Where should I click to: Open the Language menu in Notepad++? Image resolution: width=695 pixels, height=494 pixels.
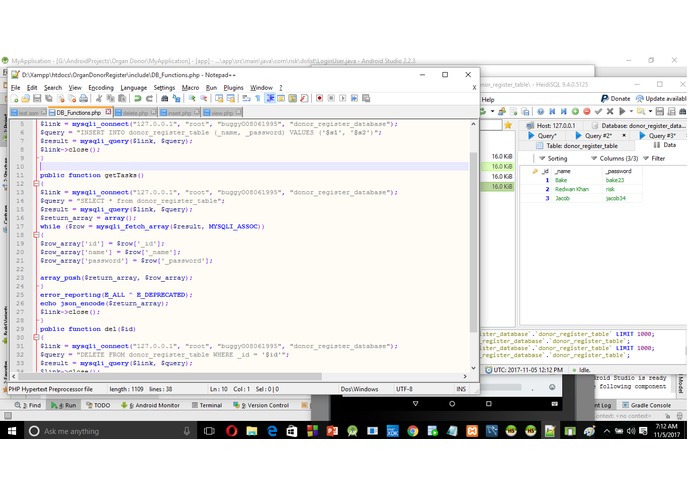133,88
